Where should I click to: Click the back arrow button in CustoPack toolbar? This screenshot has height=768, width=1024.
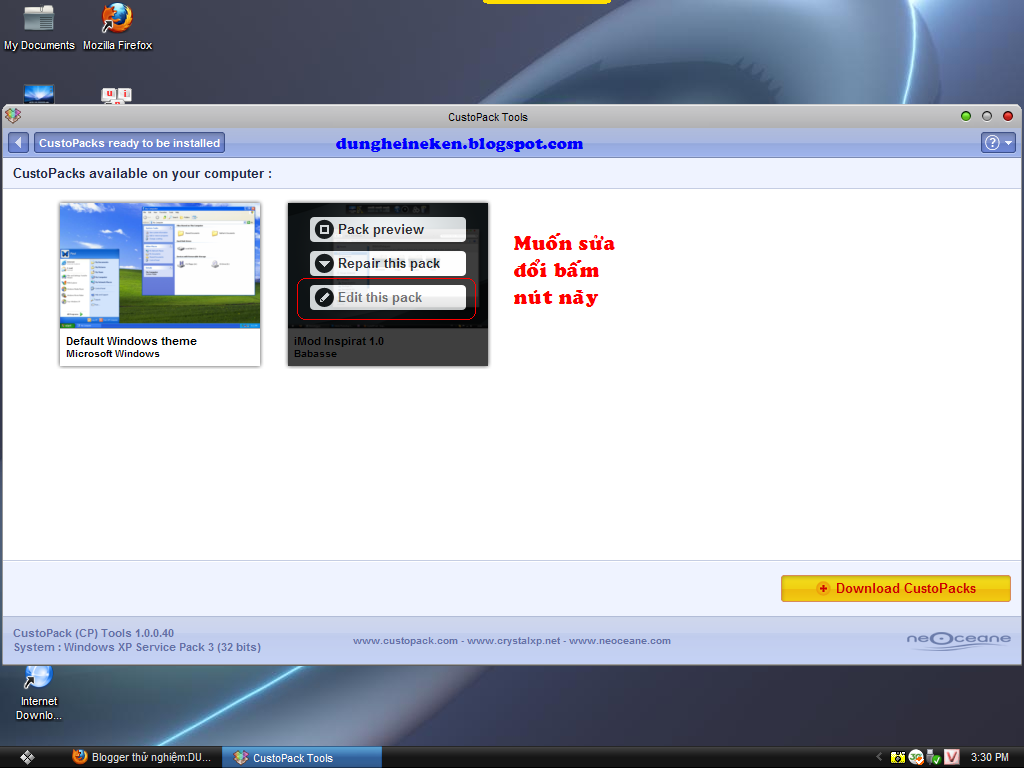18,142
